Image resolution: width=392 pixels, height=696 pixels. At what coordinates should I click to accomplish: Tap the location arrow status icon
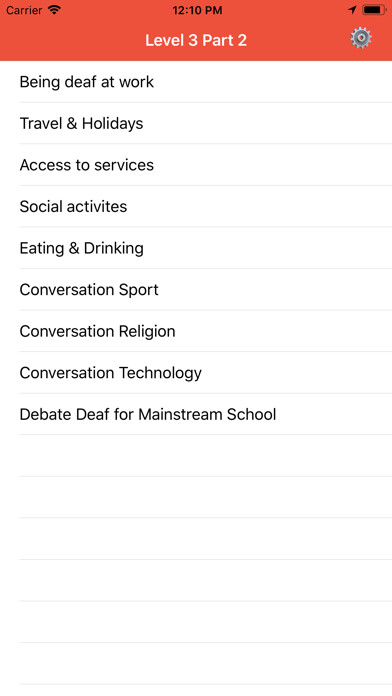click(x=352, y=10)
